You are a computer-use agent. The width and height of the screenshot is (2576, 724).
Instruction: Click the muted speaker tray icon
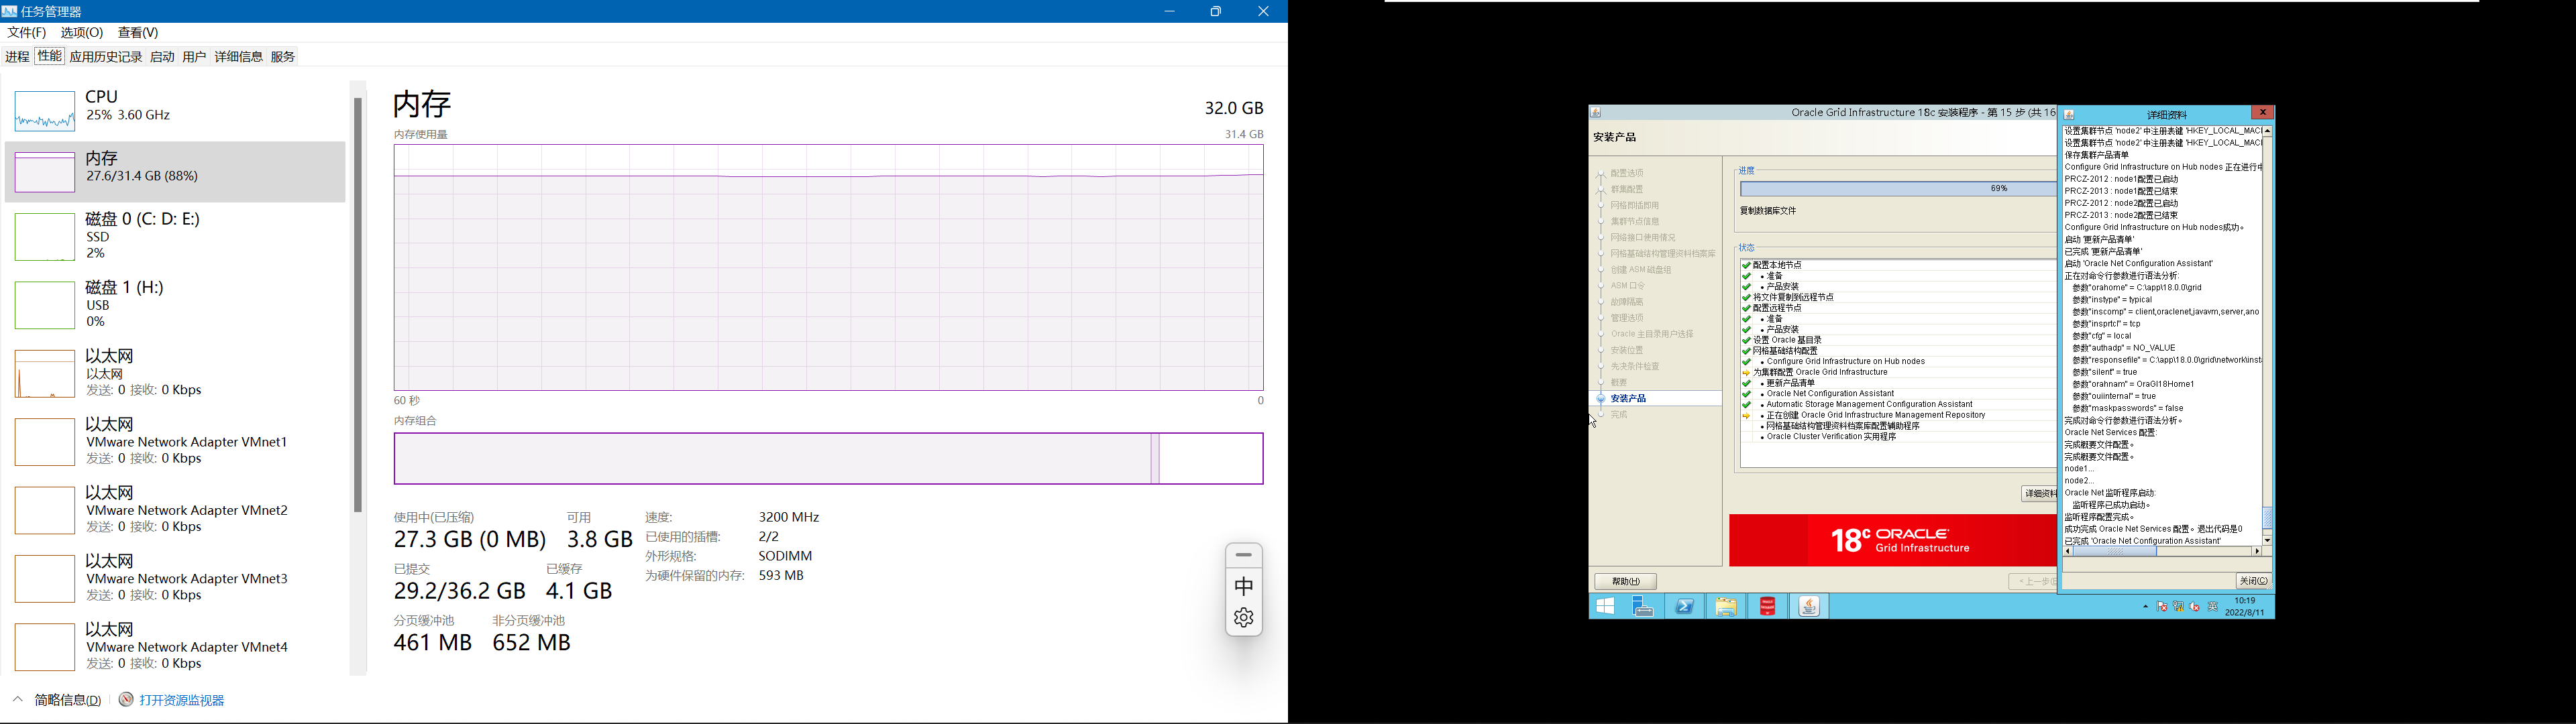coord(2195,607)
